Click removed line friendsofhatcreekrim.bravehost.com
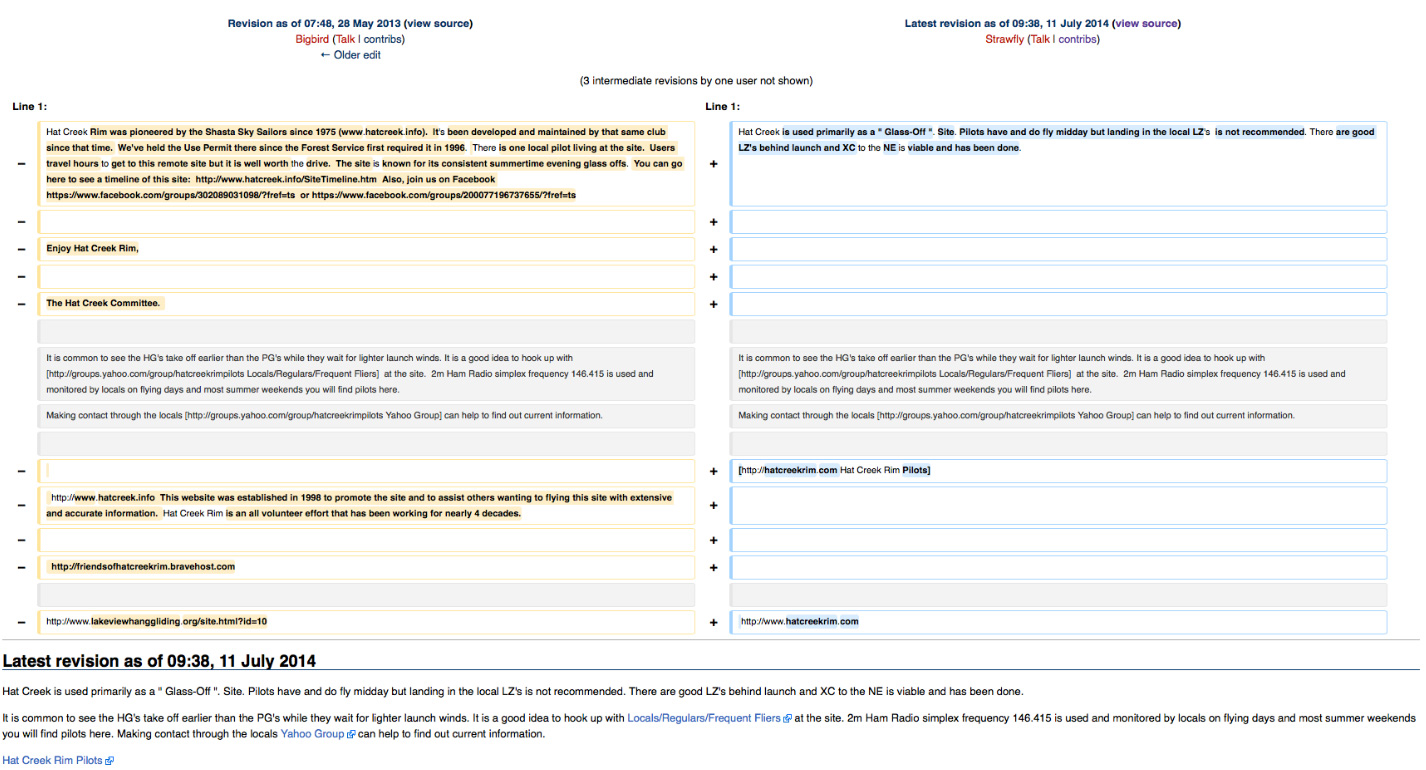The image size is (1426, 770). point(366,567)
